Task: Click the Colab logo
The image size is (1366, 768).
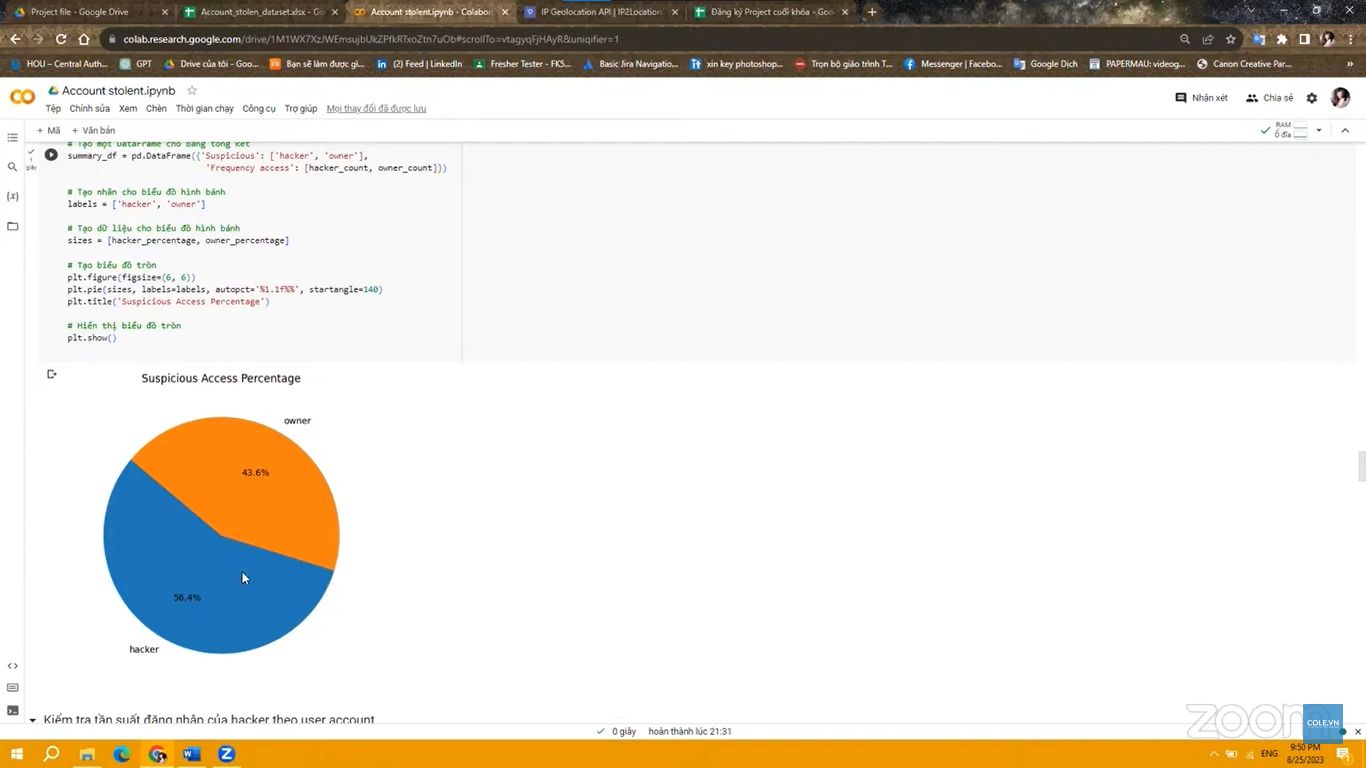Action: (22, 97)
